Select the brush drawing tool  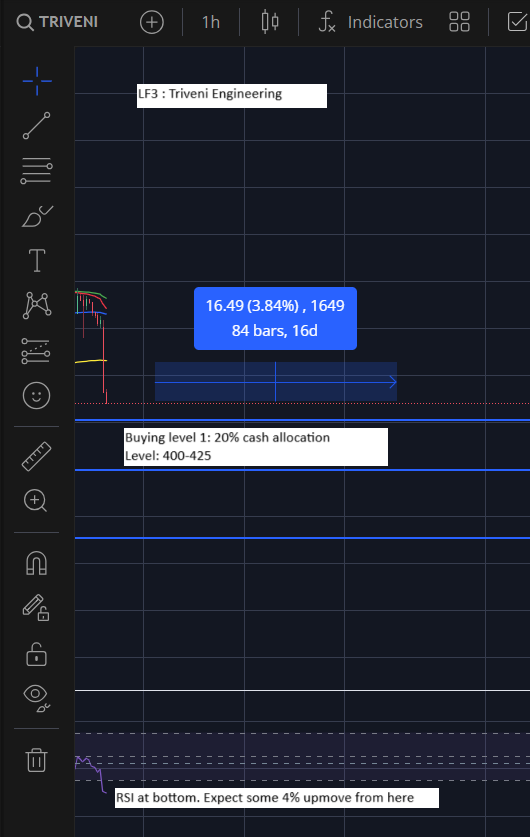point(37,216)
